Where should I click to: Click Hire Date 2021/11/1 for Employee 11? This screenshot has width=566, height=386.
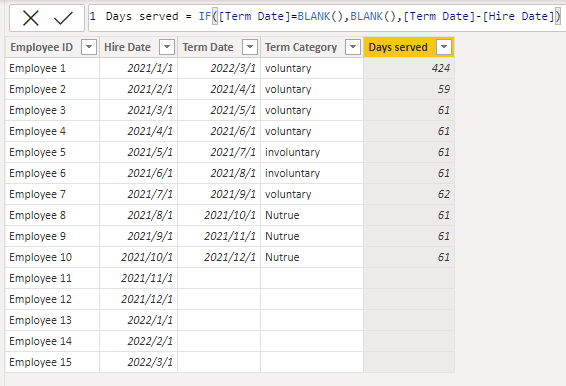pyautogui.click(x=138, y=278)
